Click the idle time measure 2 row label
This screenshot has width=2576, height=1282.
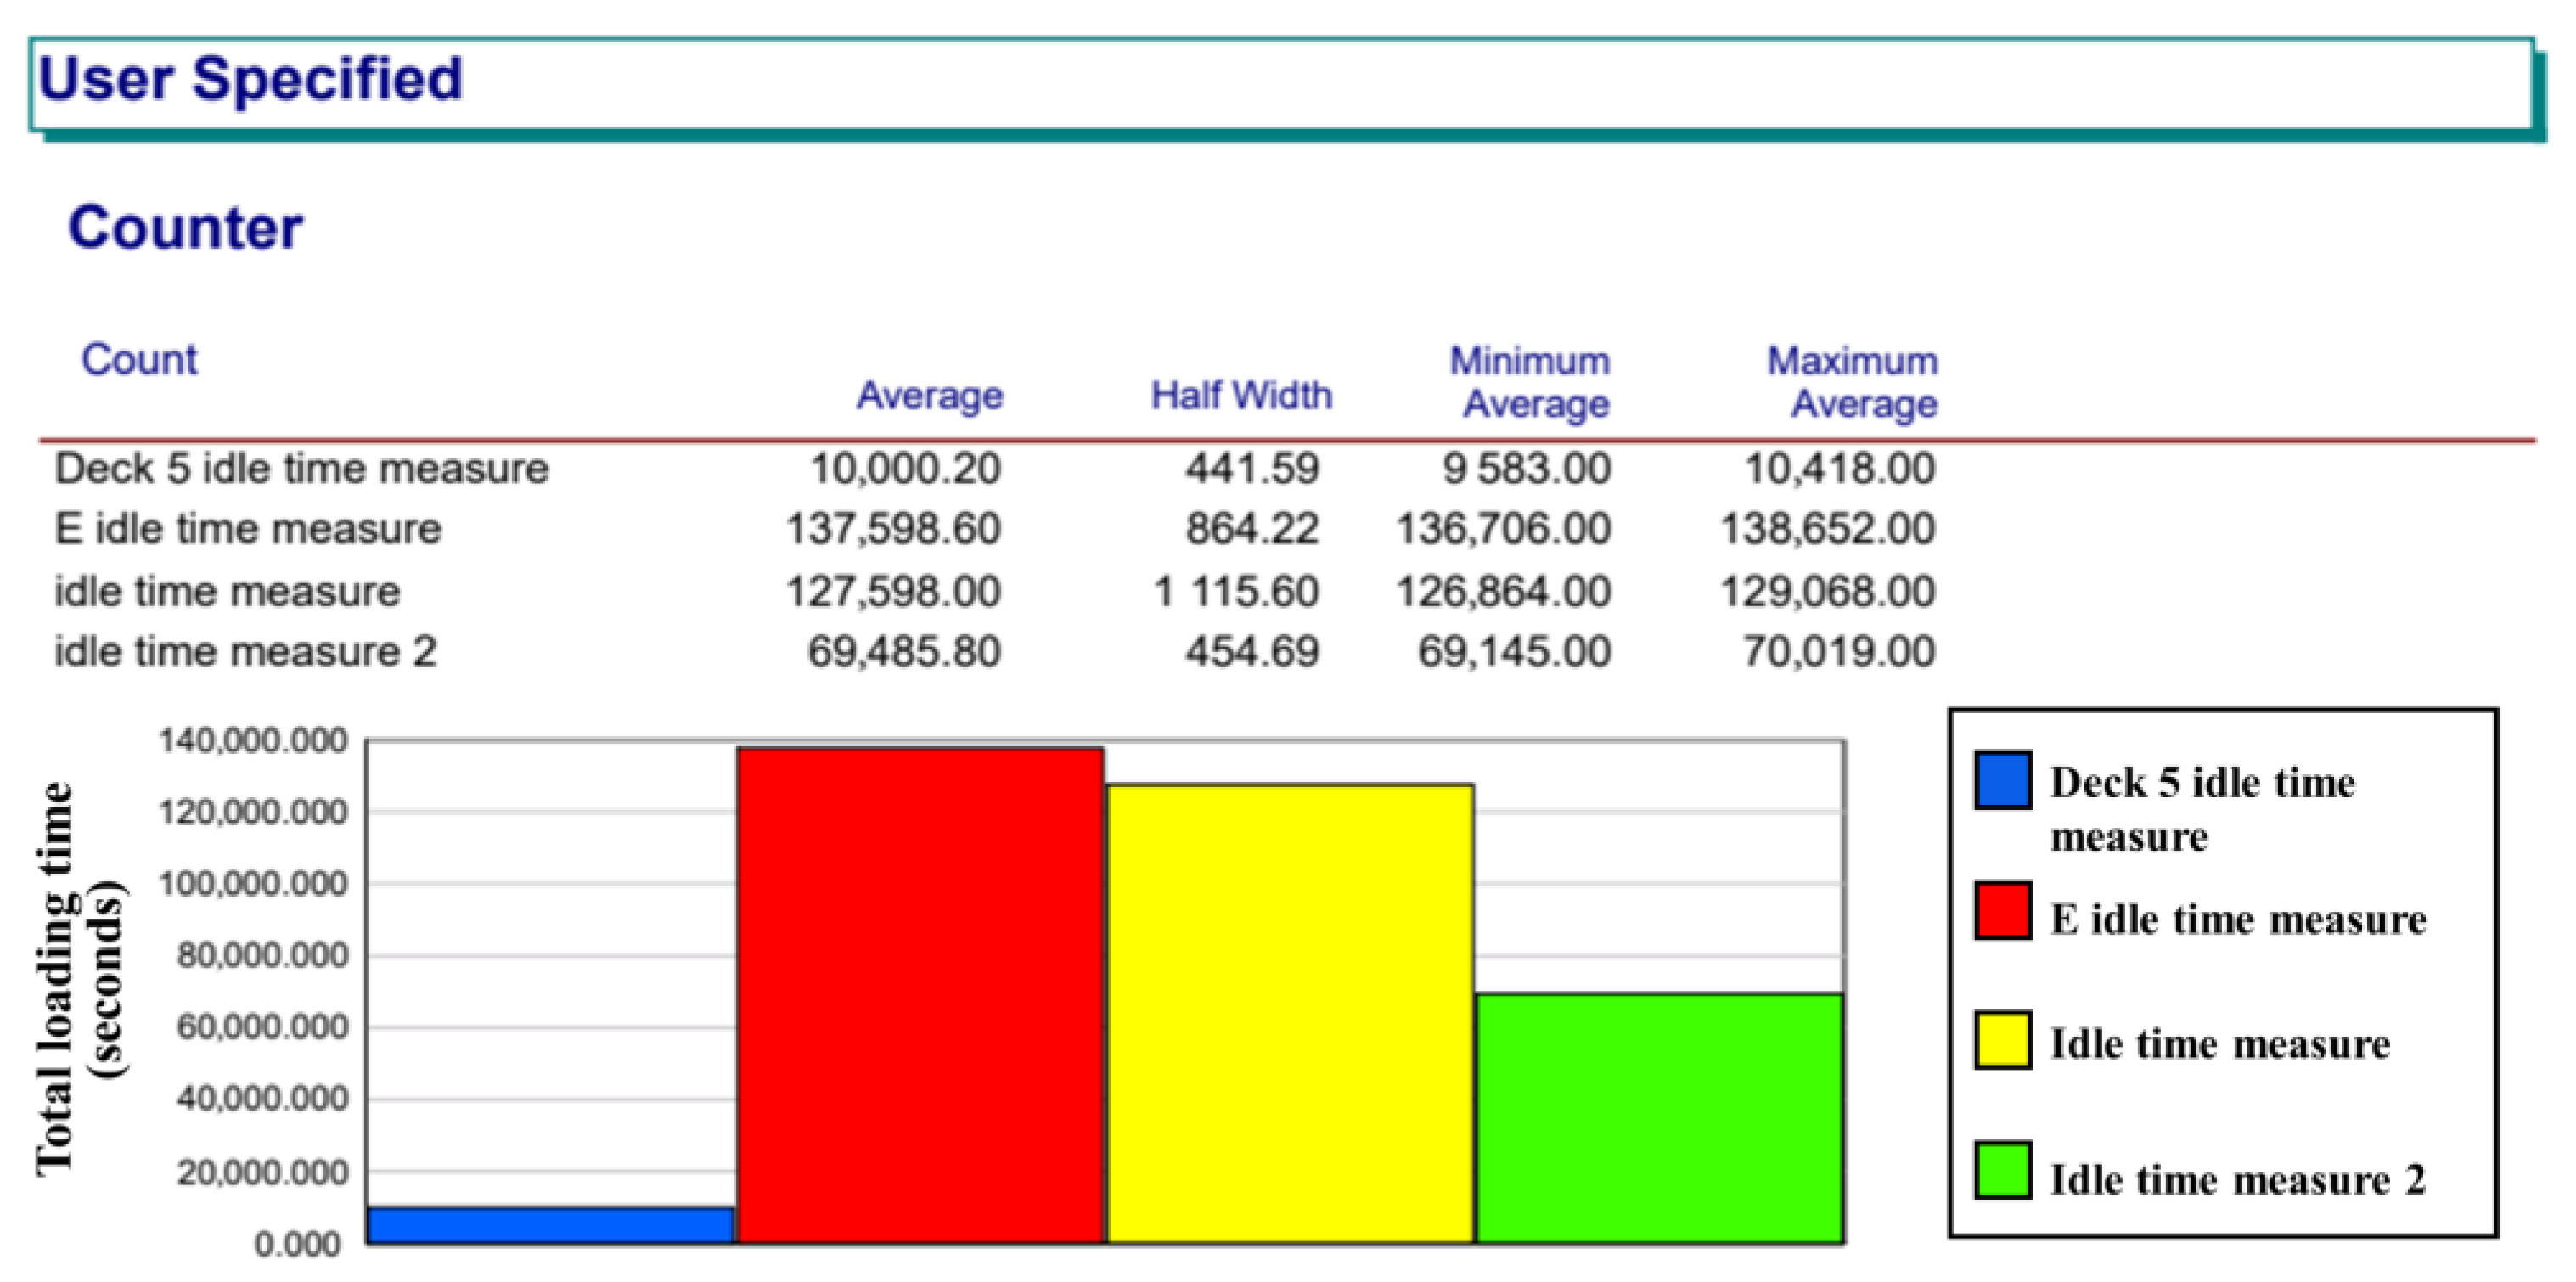tap(245, 652)
